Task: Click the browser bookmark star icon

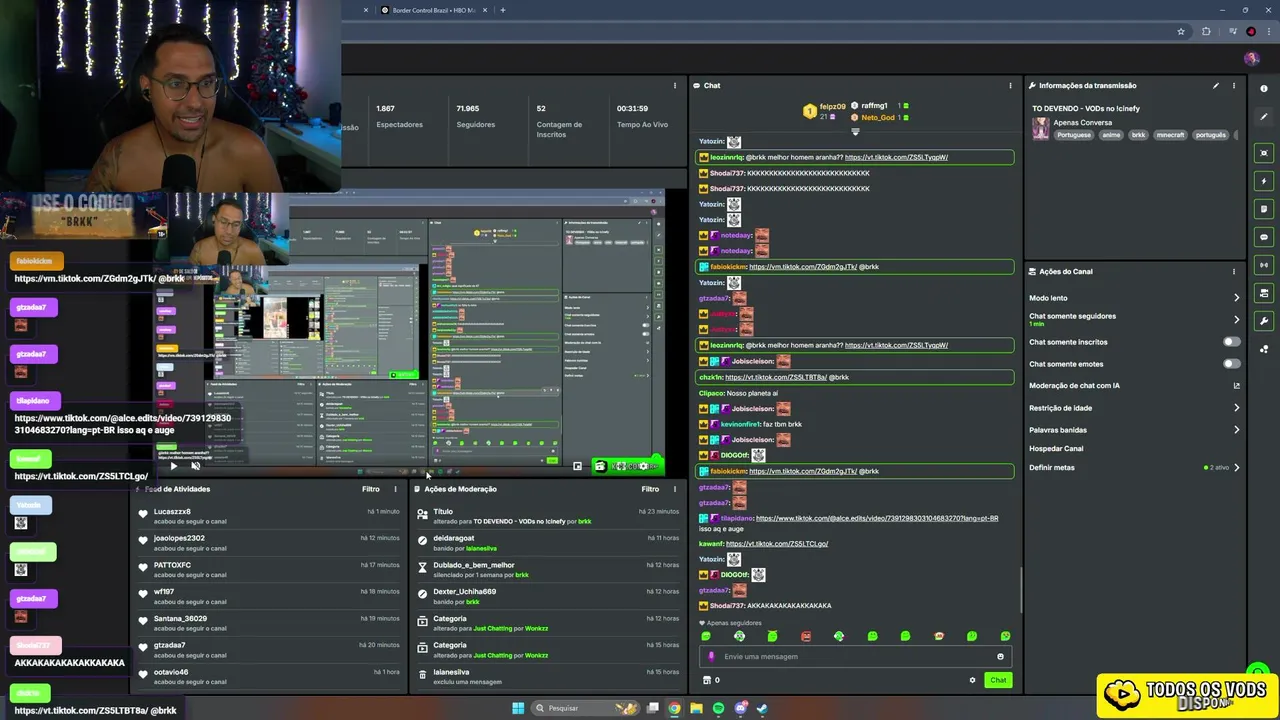Action: (x=1181, y=31)
